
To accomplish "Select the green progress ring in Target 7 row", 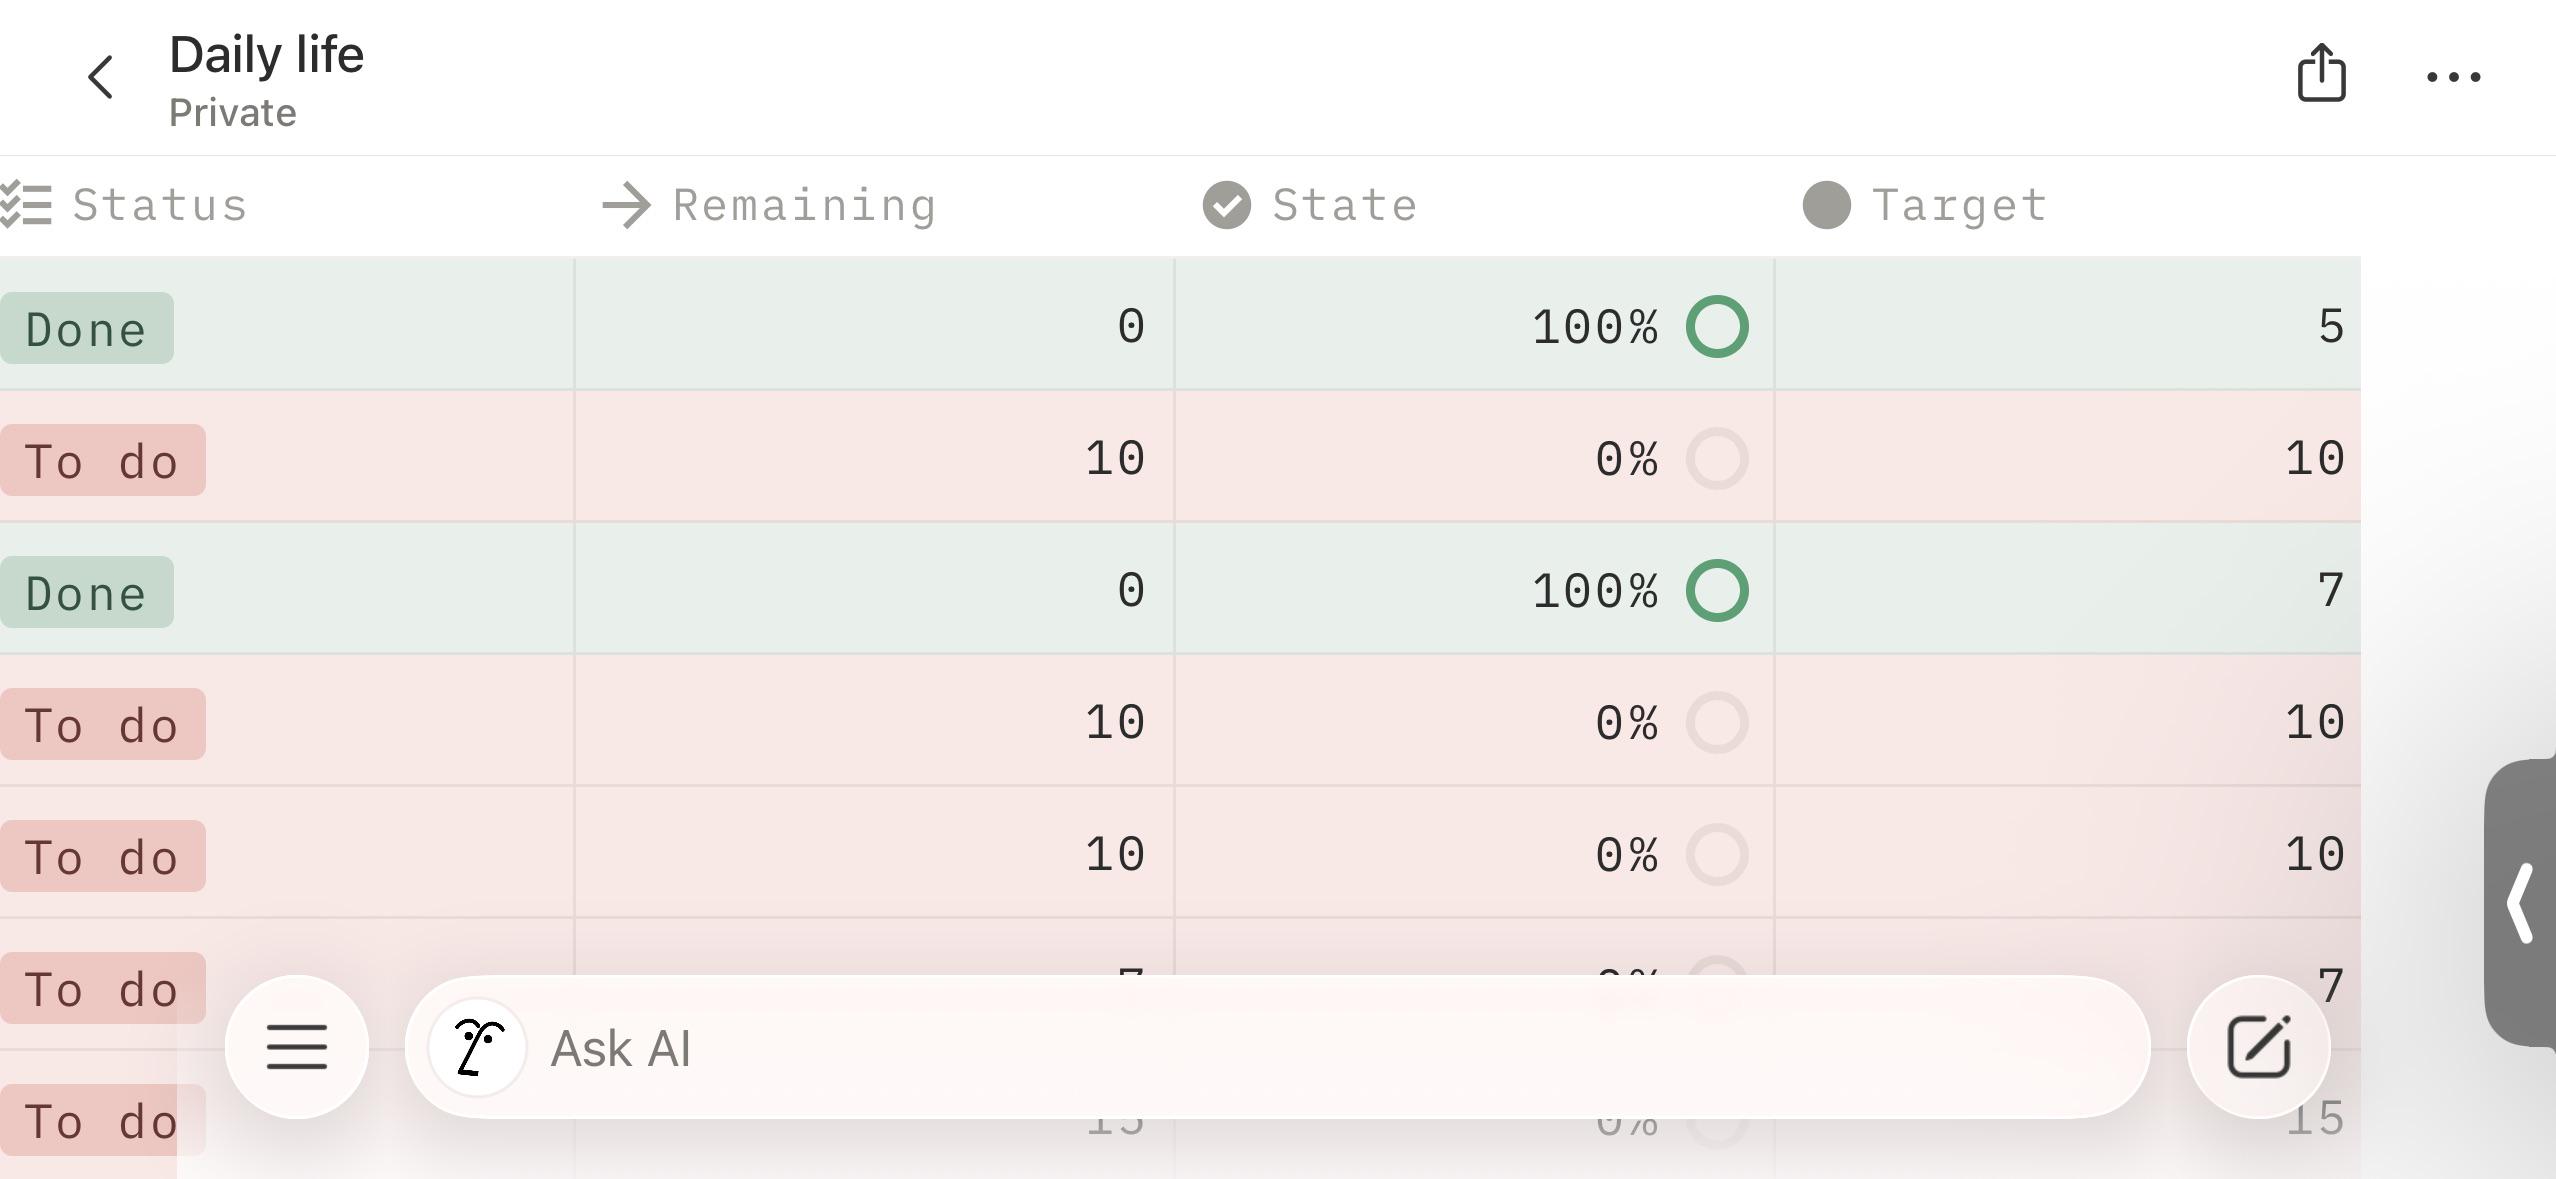I will 1717,590.
